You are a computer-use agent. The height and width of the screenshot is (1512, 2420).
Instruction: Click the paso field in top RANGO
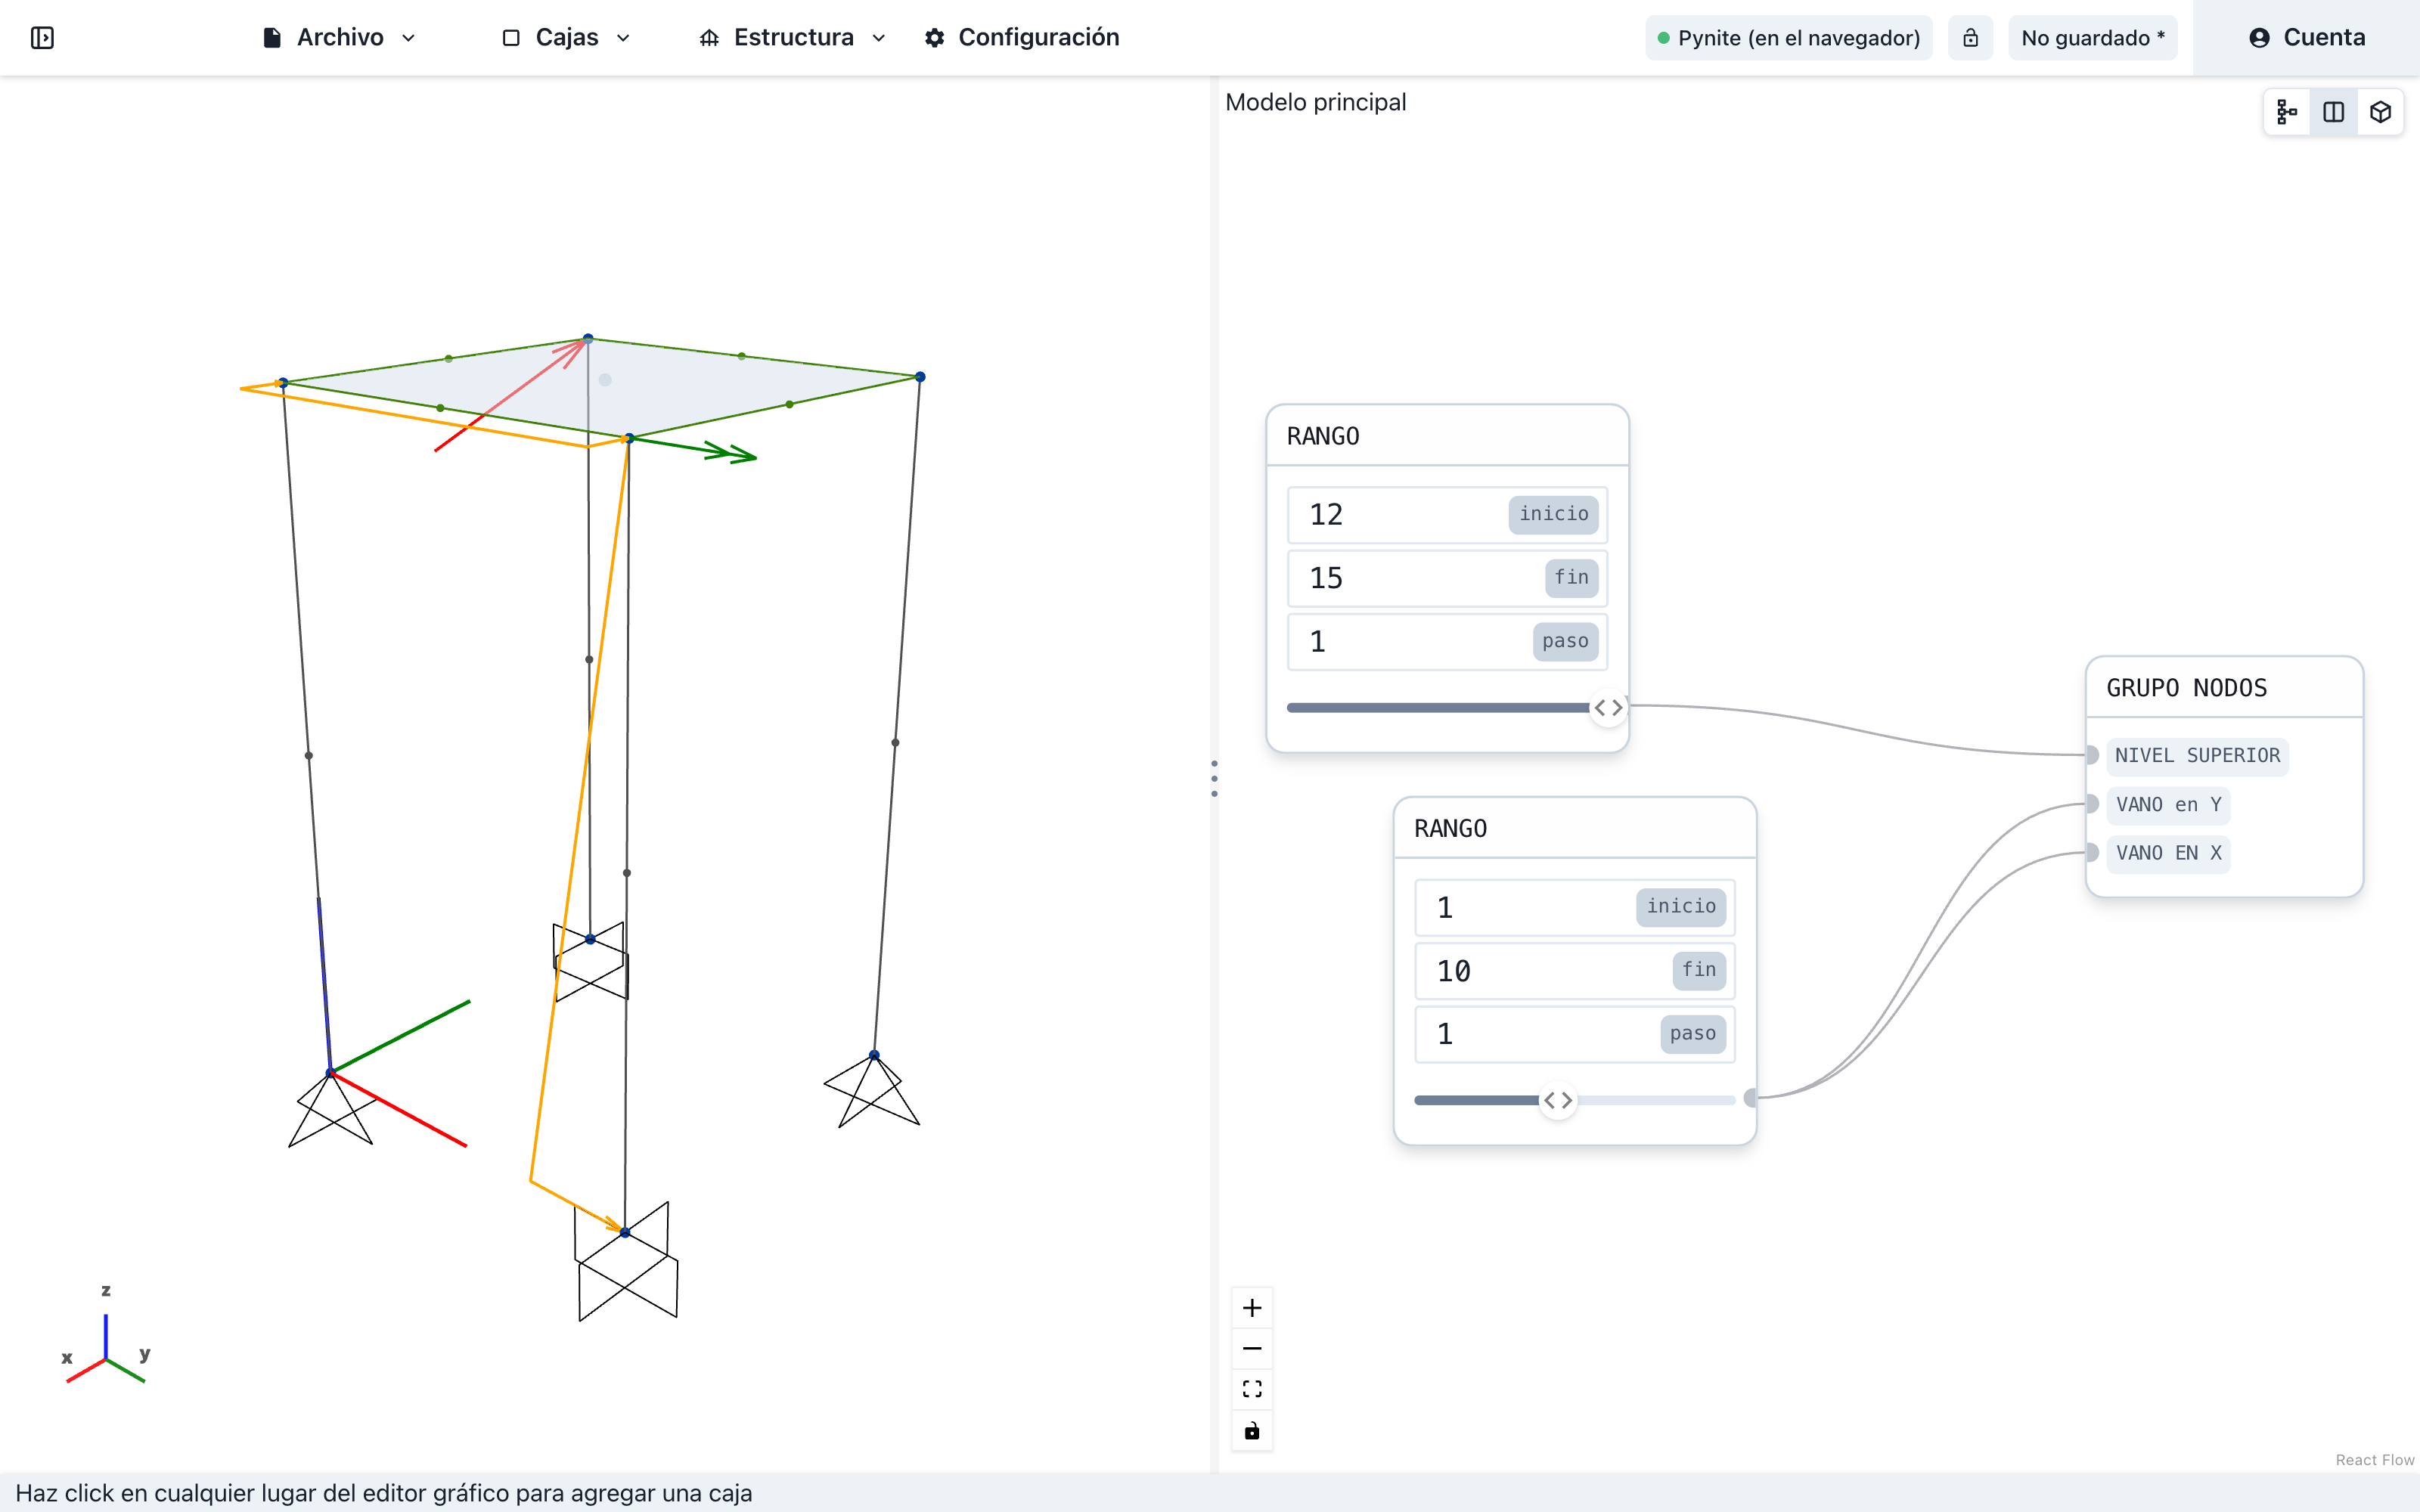click(1447, 642)
